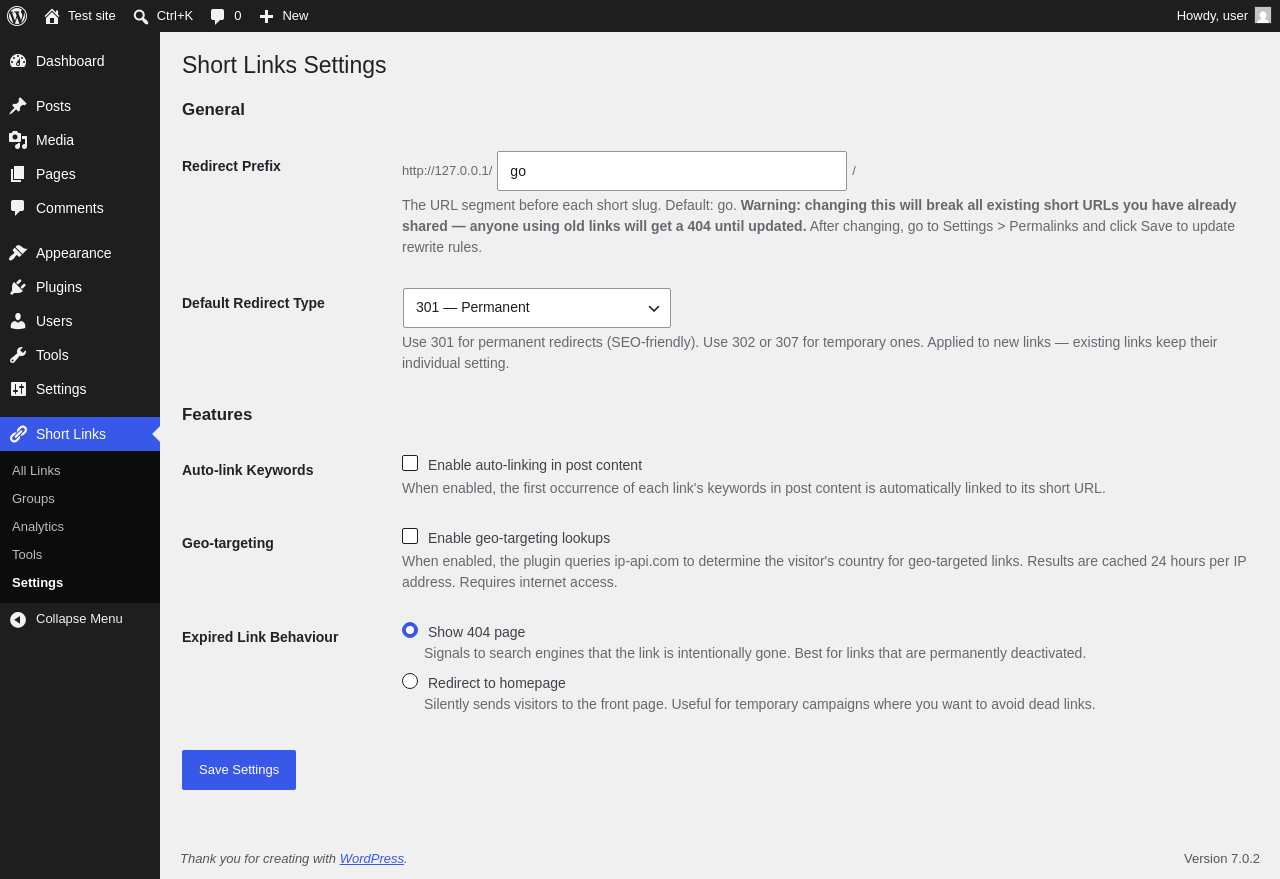Click the Pages icon in sidebar

[x=18, y=174]
